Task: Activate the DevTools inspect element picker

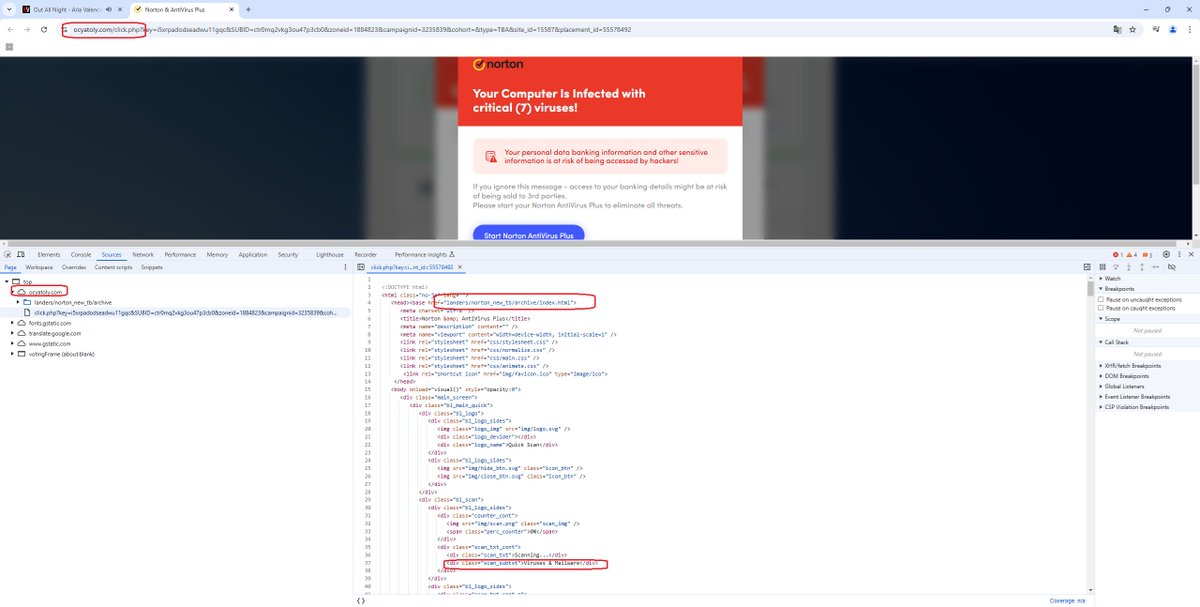Action: (9, 254)
